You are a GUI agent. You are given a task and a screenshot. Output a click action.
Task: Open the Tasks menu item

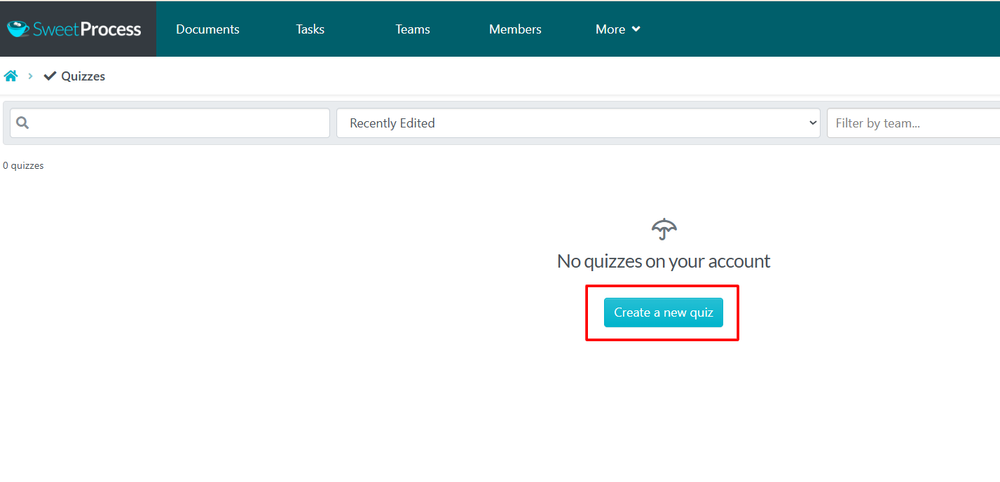pyautogui.click(x=310, y=29)
